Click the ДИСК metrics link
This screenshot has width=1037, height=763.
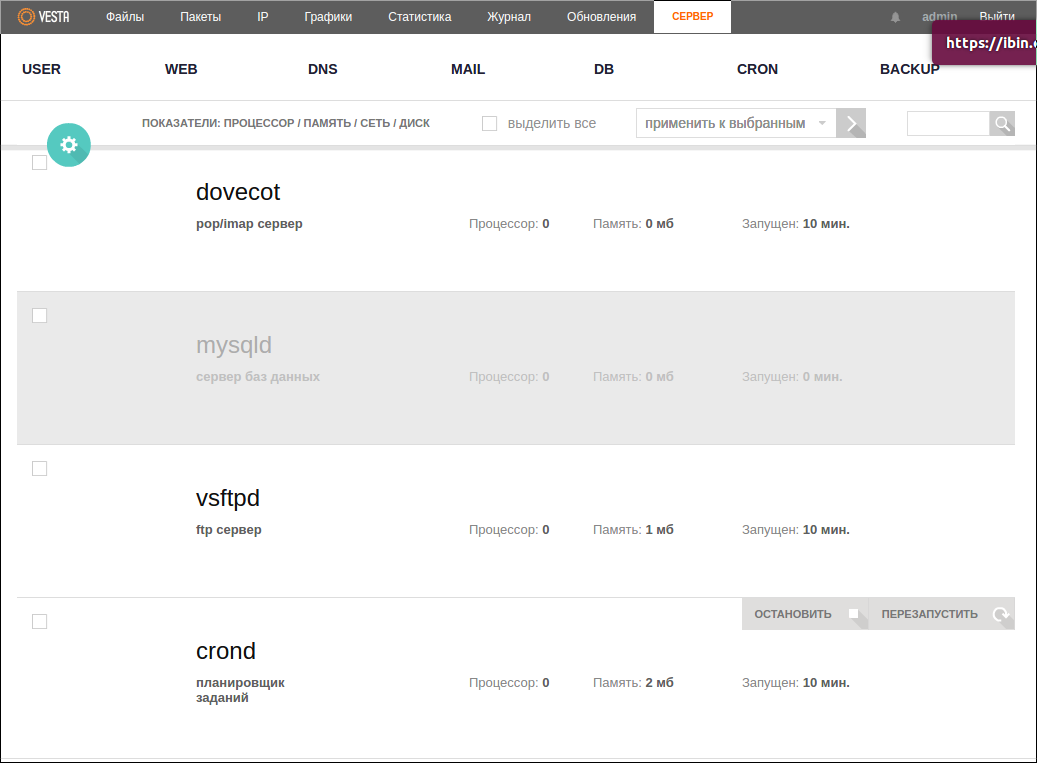[415, 124]
